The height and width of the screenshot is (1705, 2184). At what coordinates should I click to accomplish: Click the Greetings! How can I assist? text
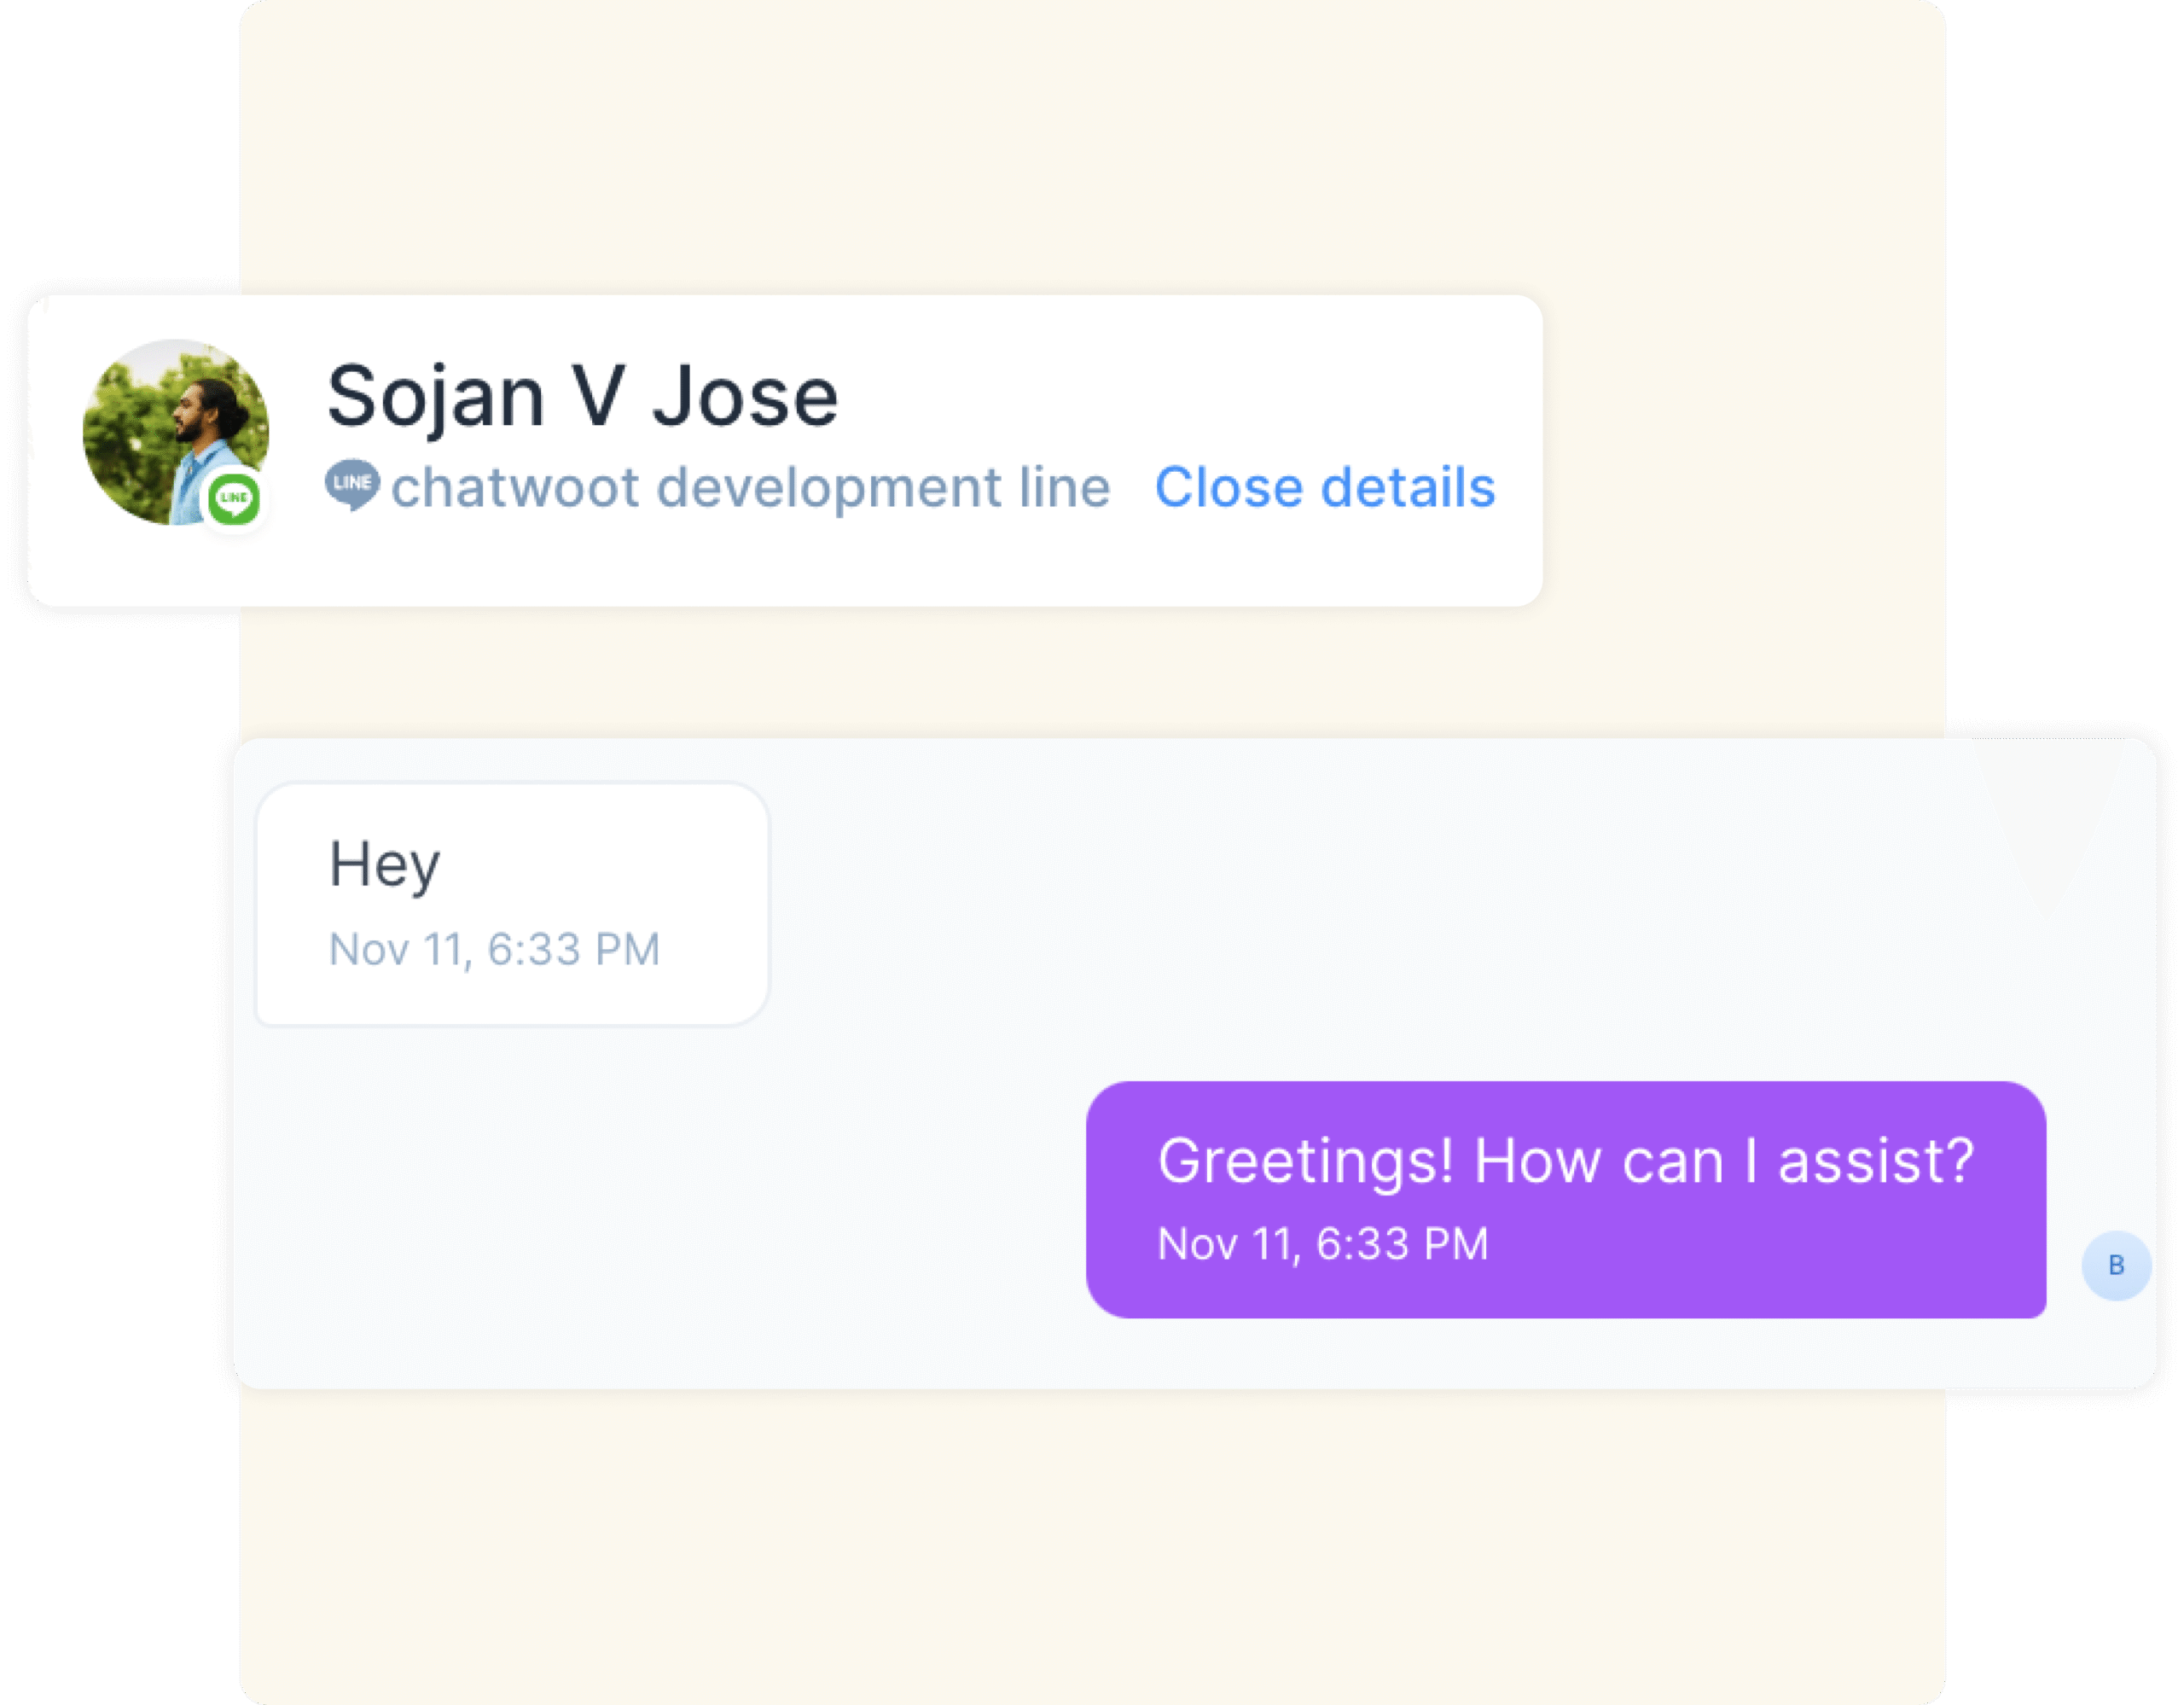(x=1566, y=1162)
